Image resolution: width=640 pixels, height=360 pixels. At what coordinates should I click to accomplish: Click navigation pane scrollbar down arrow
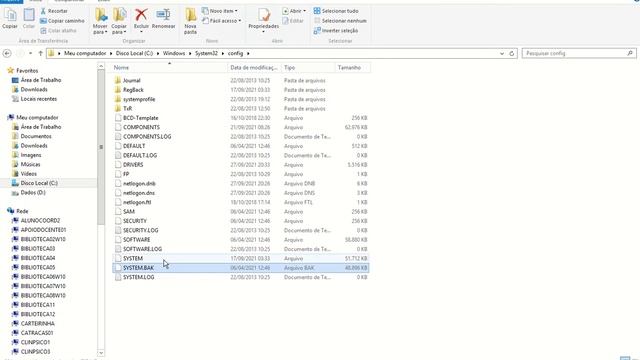(x=101, y=353)
